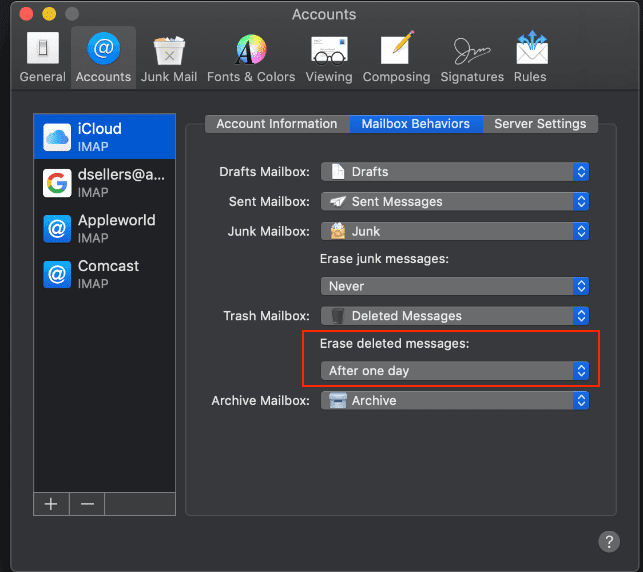Select the dsellers Google account
Image resolution: width=643 pixels, height=572 pixels.
(104, 182)
